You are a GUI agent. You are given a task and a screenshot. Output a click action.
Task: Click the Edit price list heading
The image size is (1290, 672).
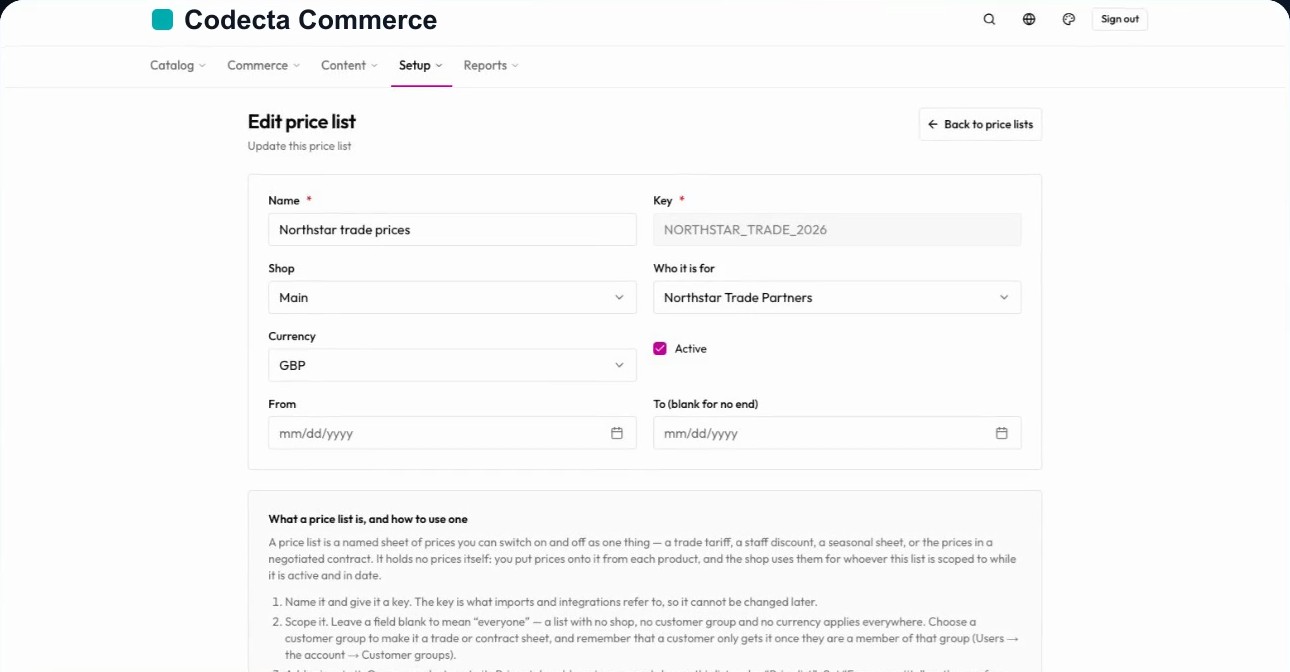[302, 121]
